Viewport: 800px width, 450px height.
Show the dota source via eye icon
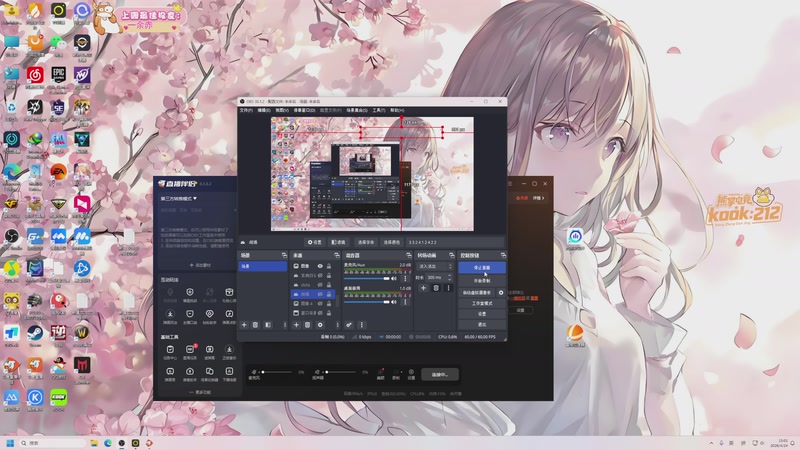pos(320,285)
